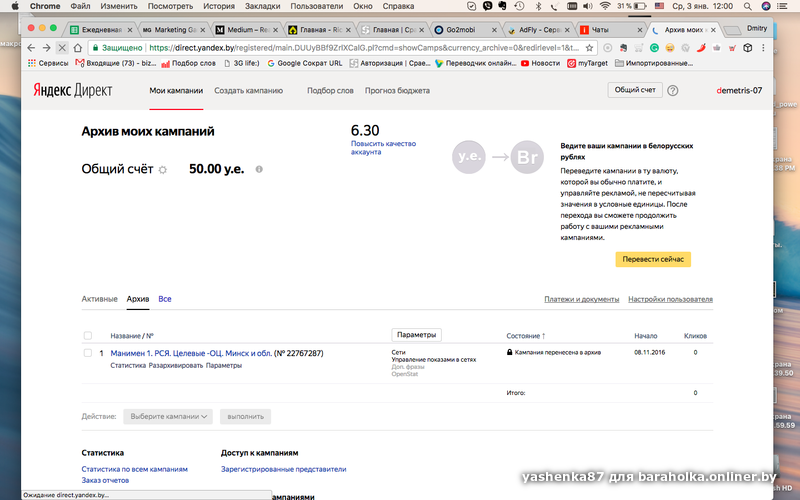Go to Создать кампанию
This screenshot has height=500, width=800.
(248, 90)
